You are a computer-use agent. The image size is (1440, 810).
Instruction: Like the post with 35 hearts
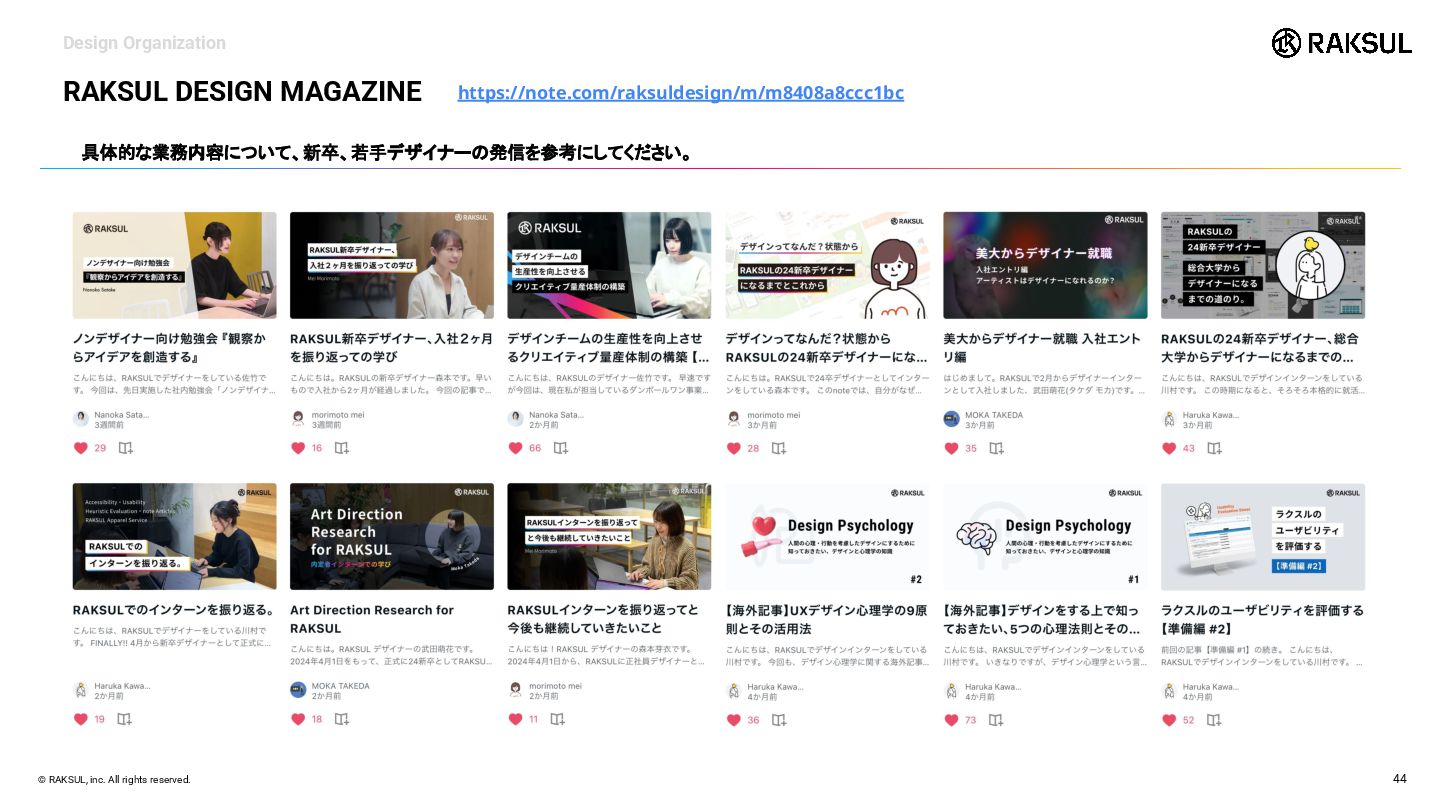click(x=952, y=448)
